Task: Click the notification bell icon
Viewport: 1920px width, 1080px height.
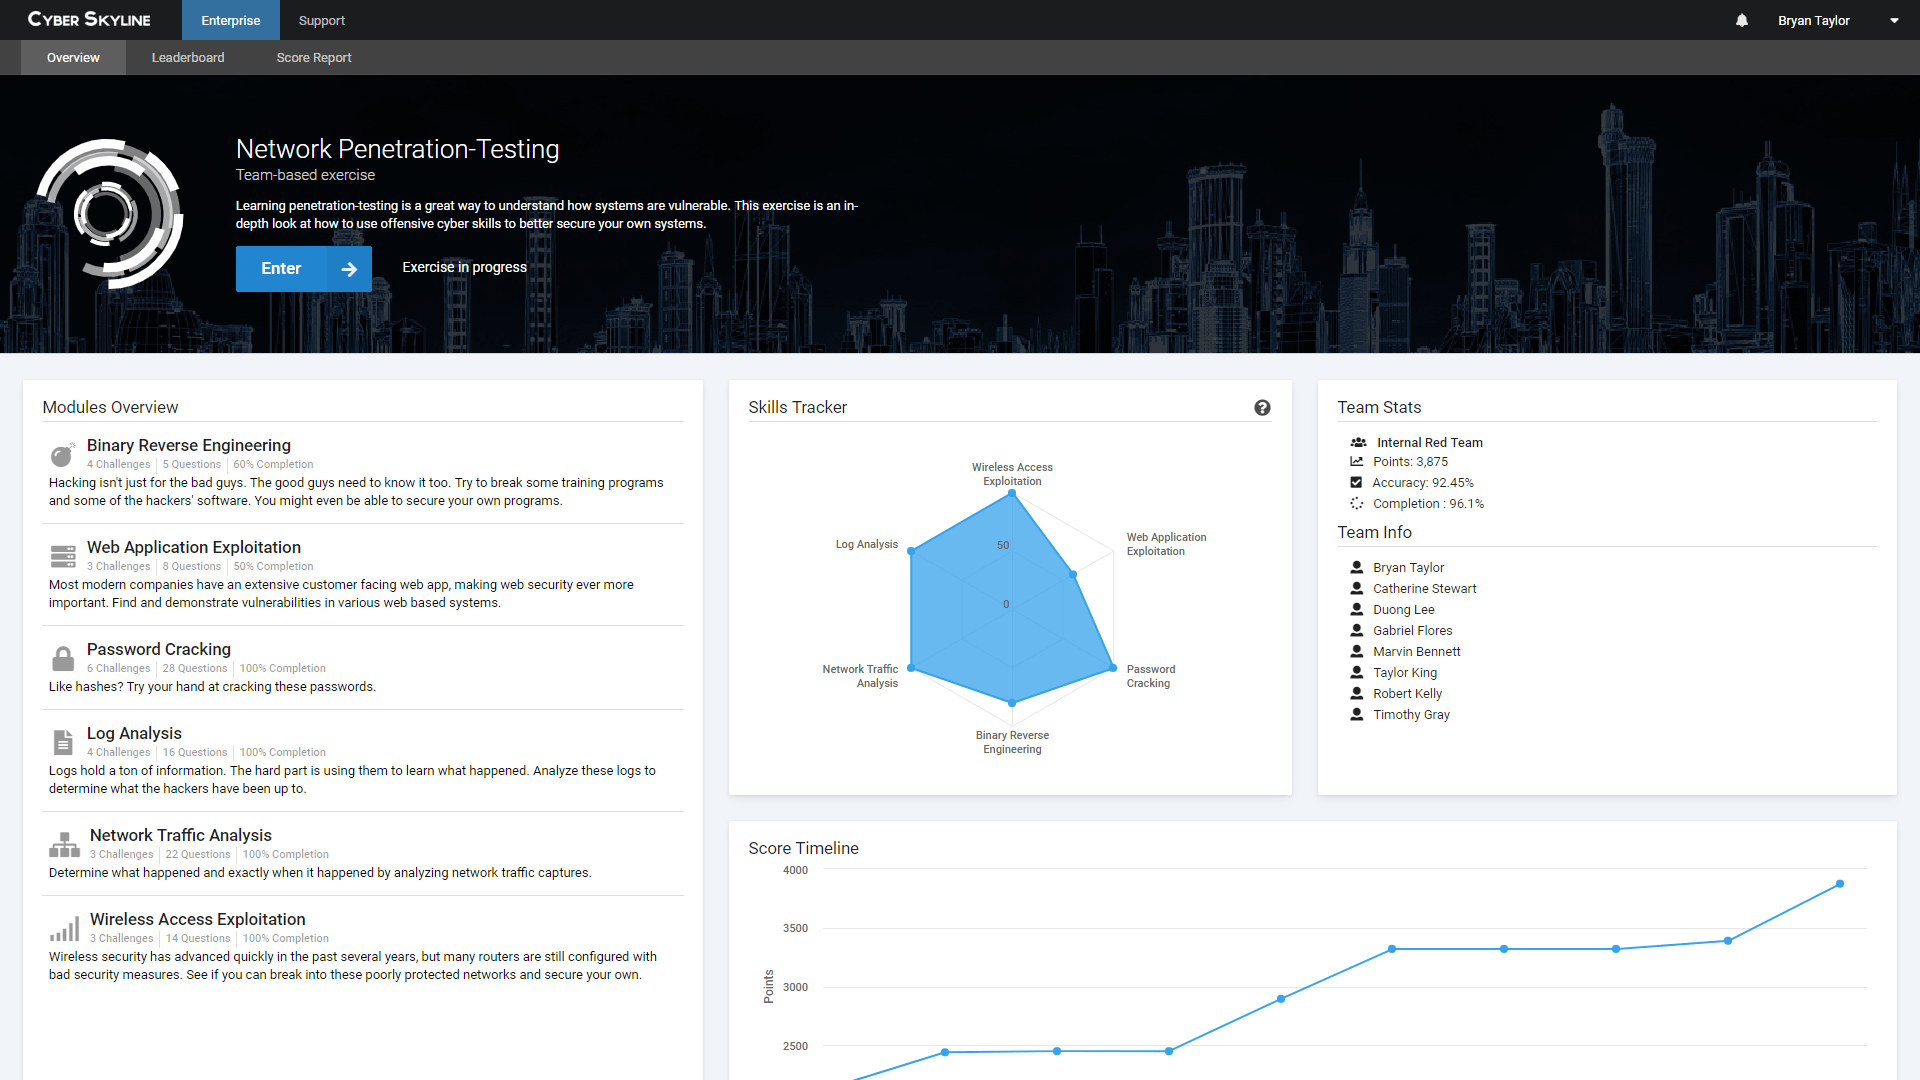Action: click(1742, 20)
